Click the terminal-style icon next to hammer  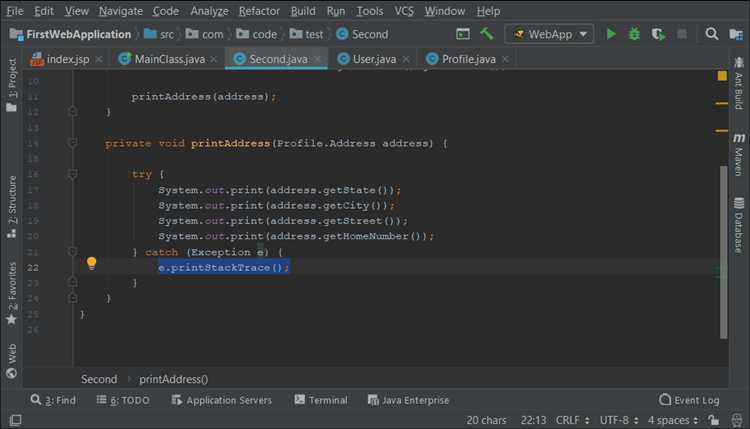click(x=463, y=34)
